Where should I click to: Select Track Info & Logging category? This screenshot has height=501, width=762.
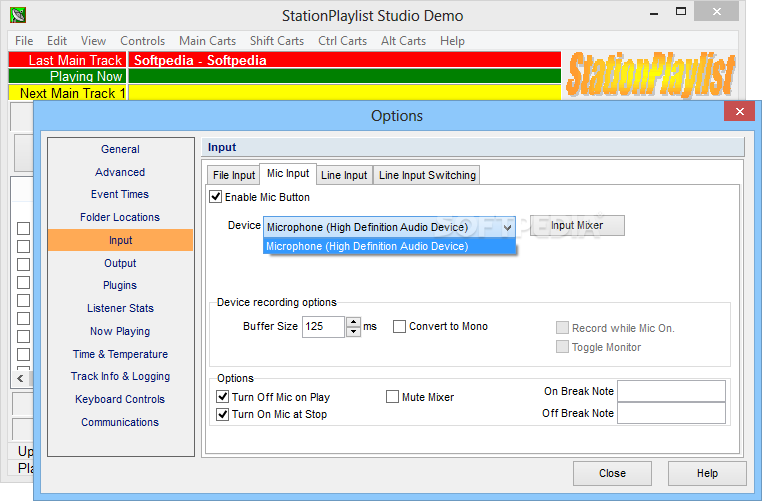pos(120,376)
